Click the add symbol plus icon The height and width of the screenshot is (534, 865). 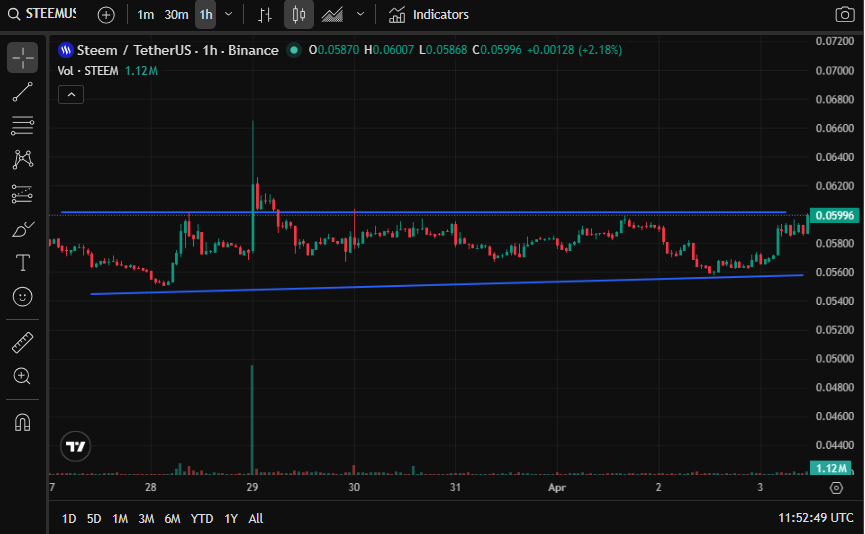click(x=106, y=15)
